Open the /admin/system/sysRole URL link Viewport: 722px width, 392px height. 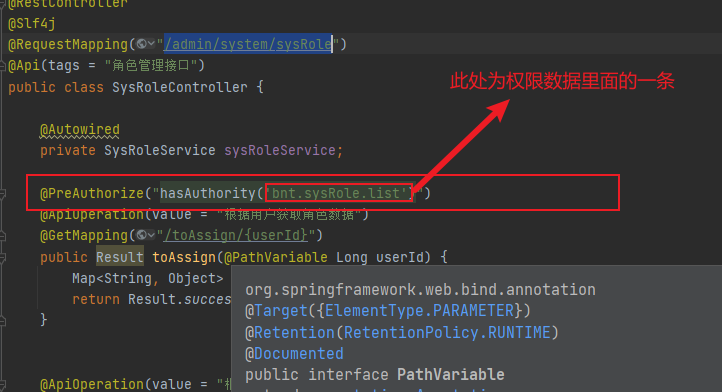coord(248,44)
